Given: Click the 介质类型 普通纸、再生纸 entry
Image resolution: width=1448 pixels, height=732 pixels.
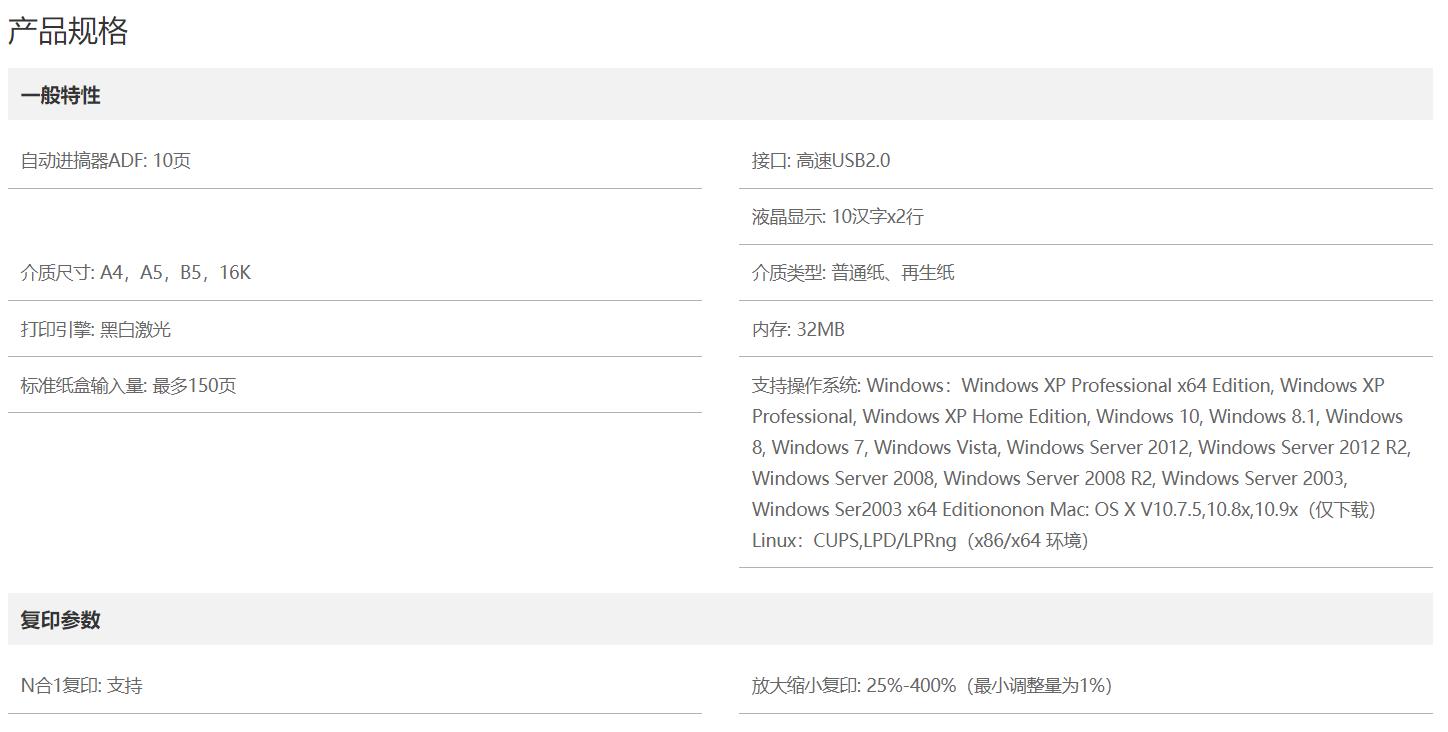Looking at the screenshot, I should [x=852, y=273].
